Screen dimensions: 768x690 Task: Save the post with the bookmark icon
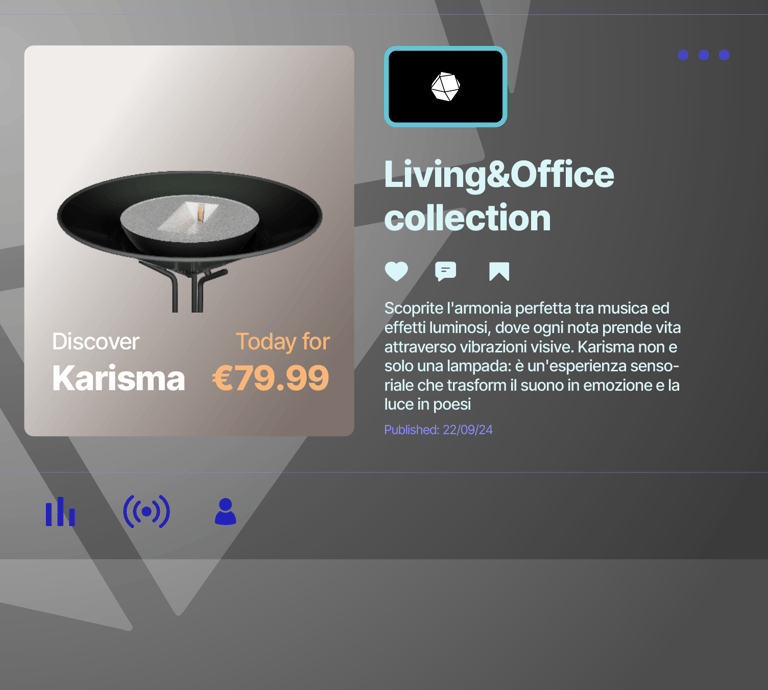499,271
